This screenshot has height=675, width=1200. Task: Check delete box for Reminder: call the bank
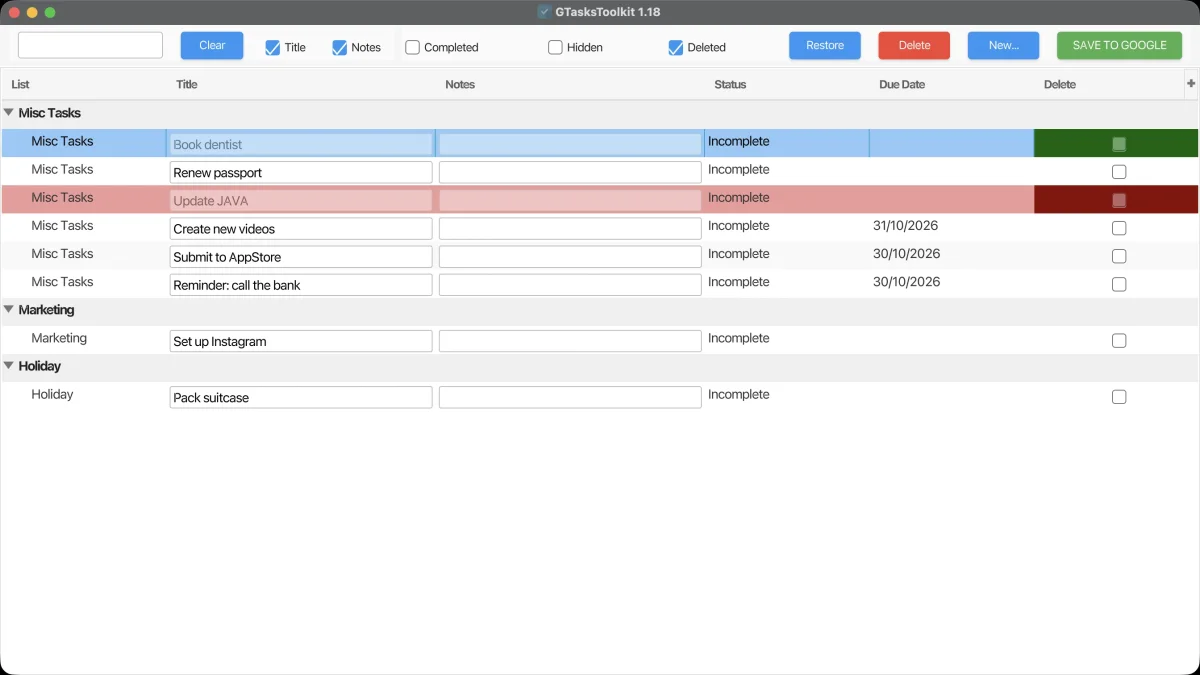point(1119,284)
